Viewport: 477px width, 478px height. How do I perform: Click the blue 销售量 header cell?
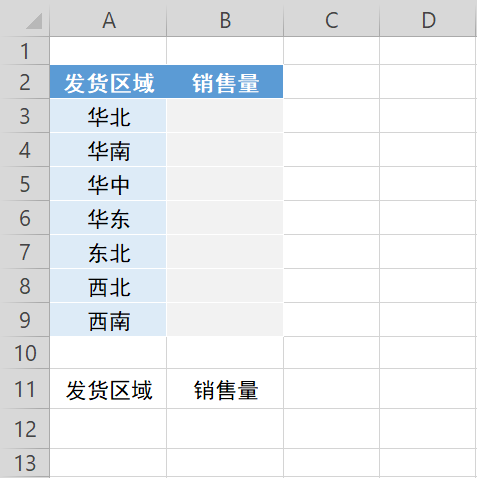coord(225,82)
